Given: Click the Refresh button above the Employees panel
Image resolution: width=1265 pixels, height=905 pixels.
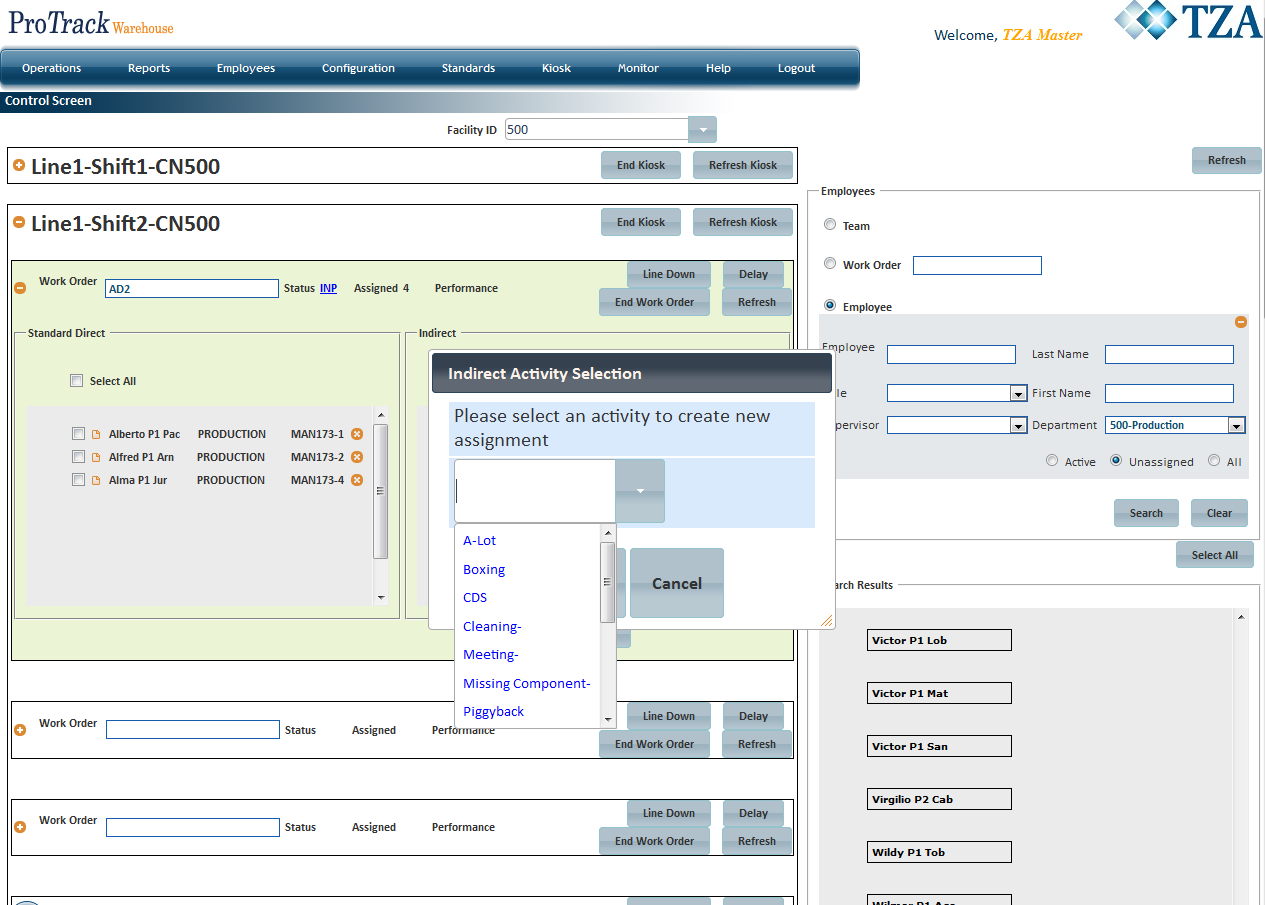Looking at the screenshot, I should pos(1227,160).
